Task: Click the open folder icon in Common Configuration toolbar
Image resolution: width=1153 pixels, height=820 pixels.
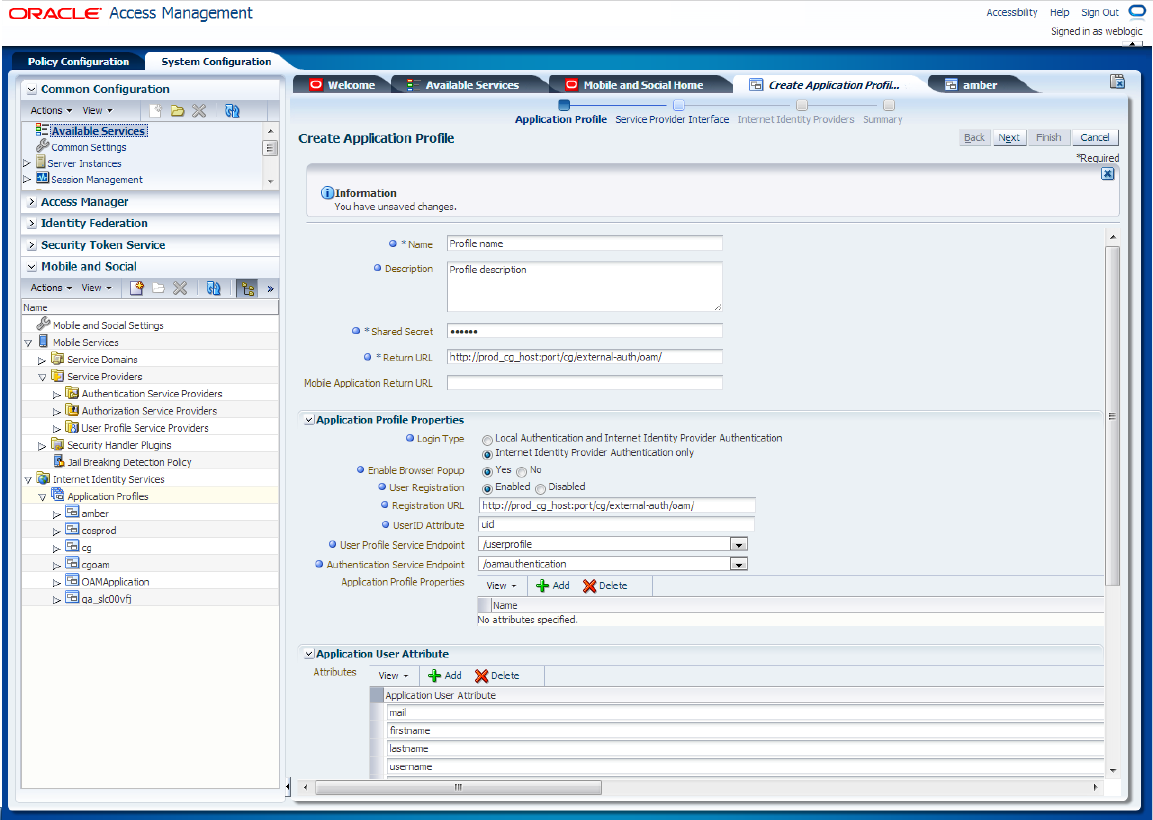Action: click(x=177, y=110)
